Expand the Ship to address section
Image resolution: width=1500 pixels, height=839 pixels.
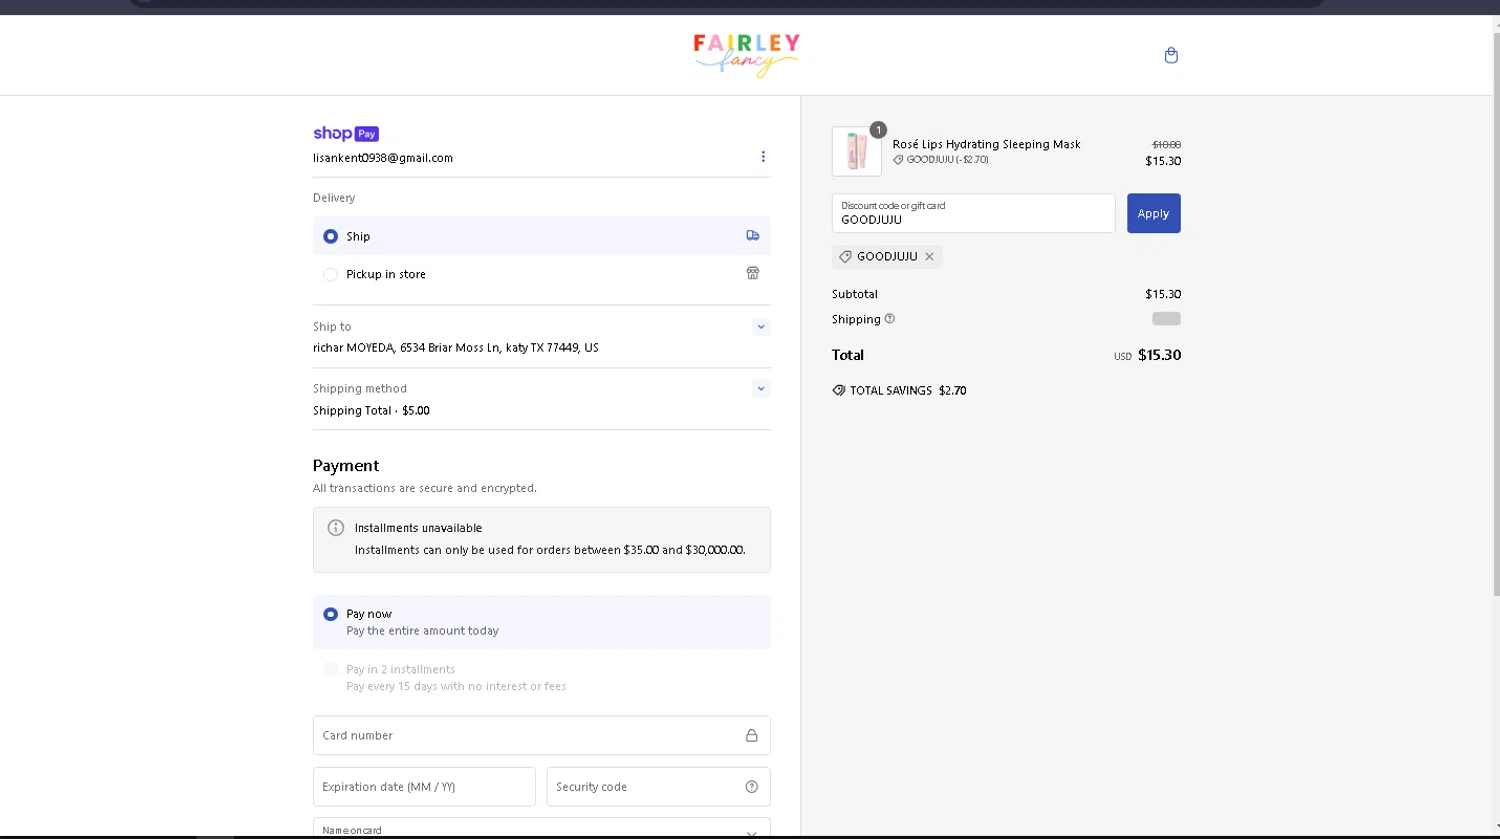(761, 327)
